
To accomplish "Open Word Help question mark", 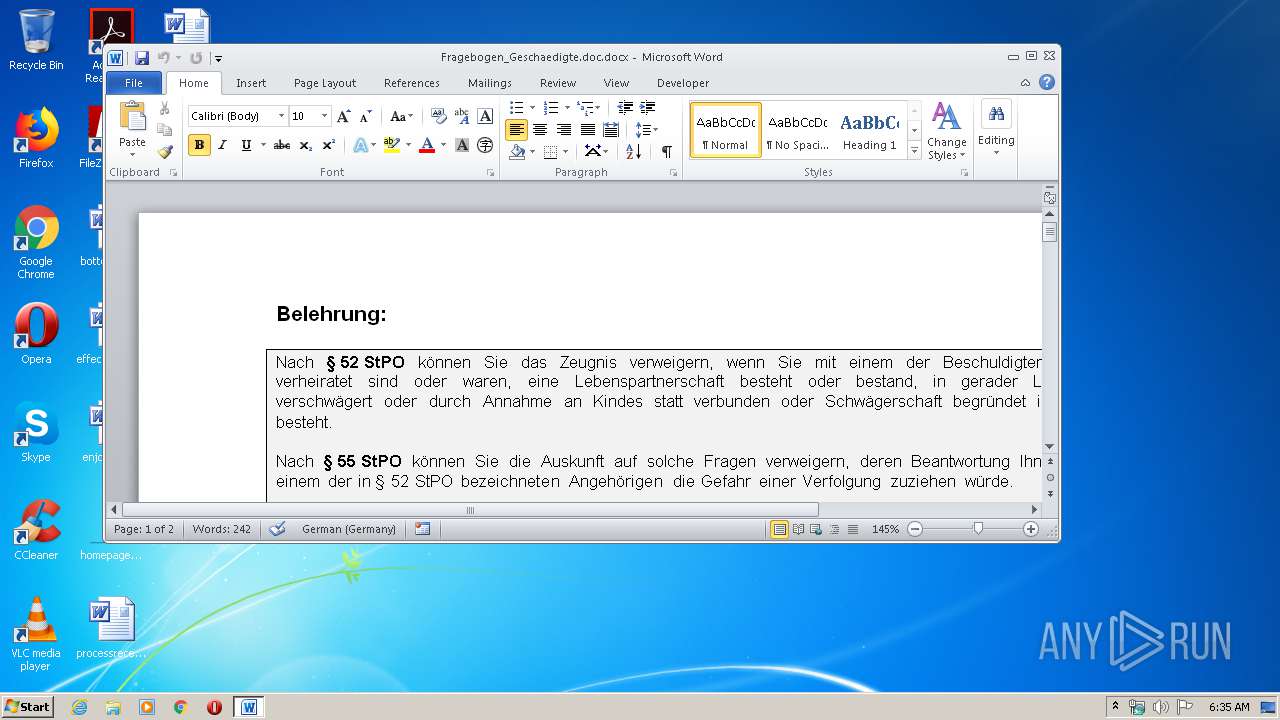I will pyautogui.click(x=1046, y=83).
